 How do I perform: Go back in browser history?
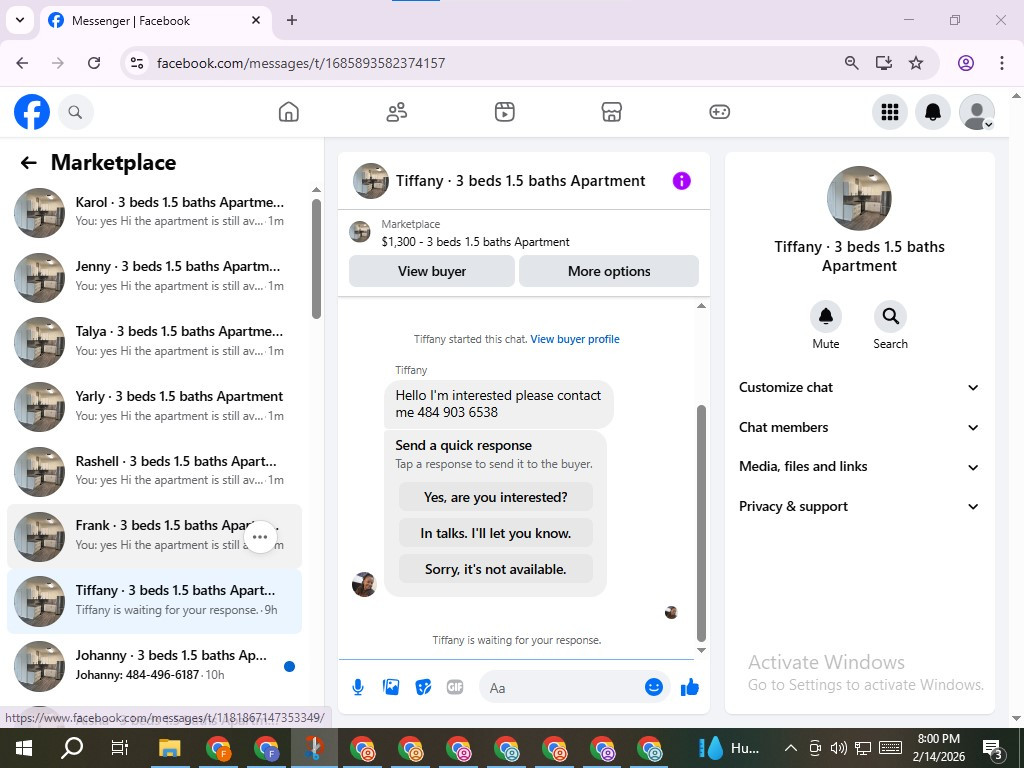pos(22,63)
